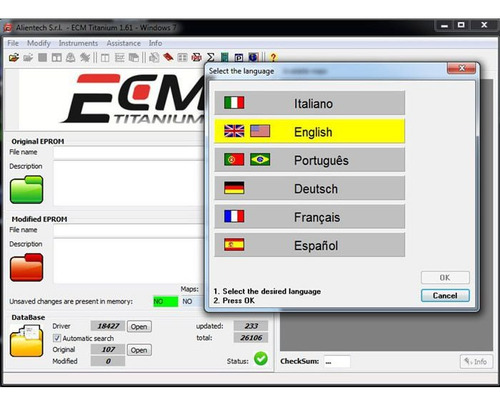500x405 pixels.
Task: Open help via yellow question mark icon
Action: [273, 58]
